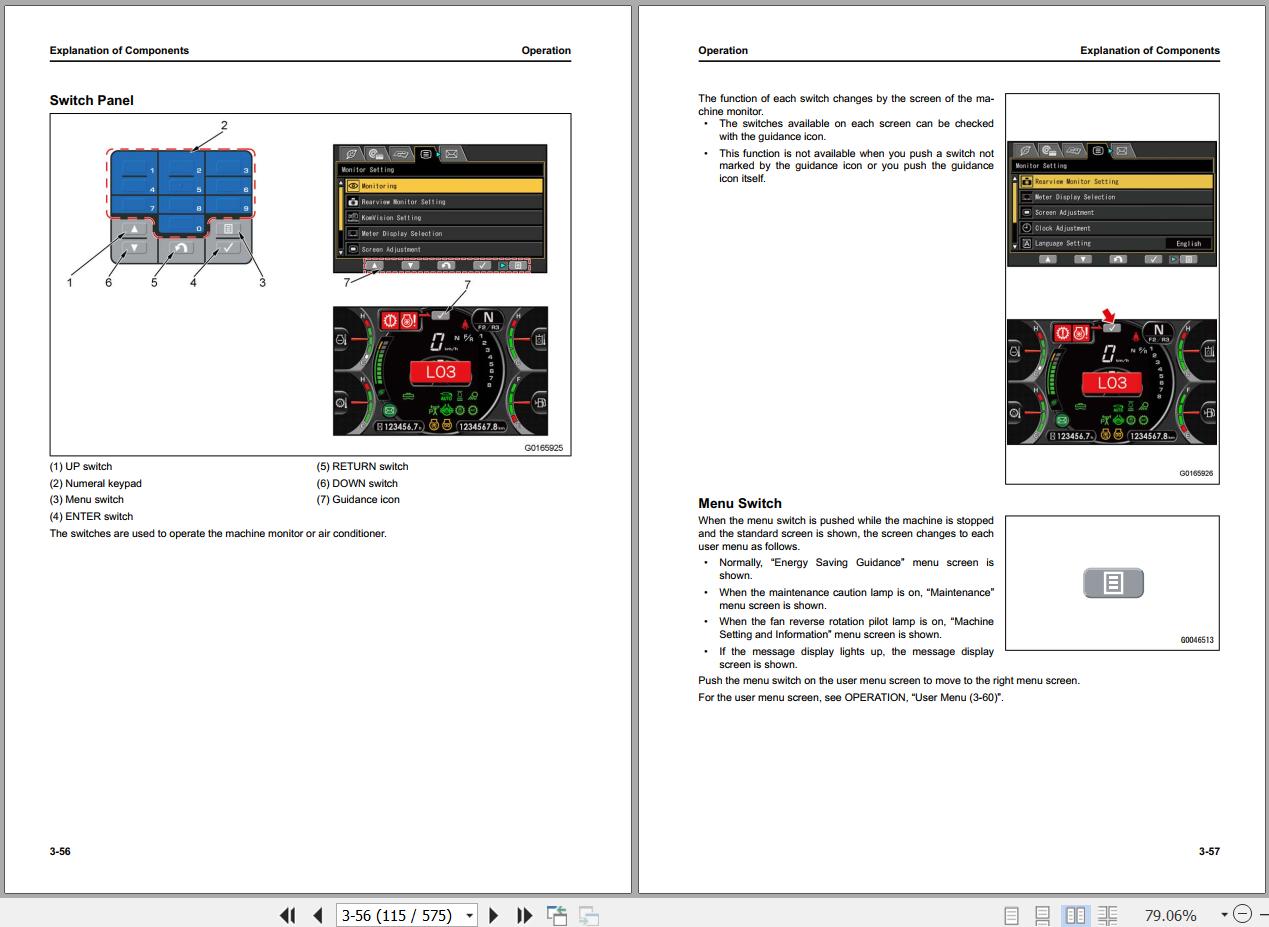Go to the previous page
Screen dimensions: 1269x927
pos(318,915)
